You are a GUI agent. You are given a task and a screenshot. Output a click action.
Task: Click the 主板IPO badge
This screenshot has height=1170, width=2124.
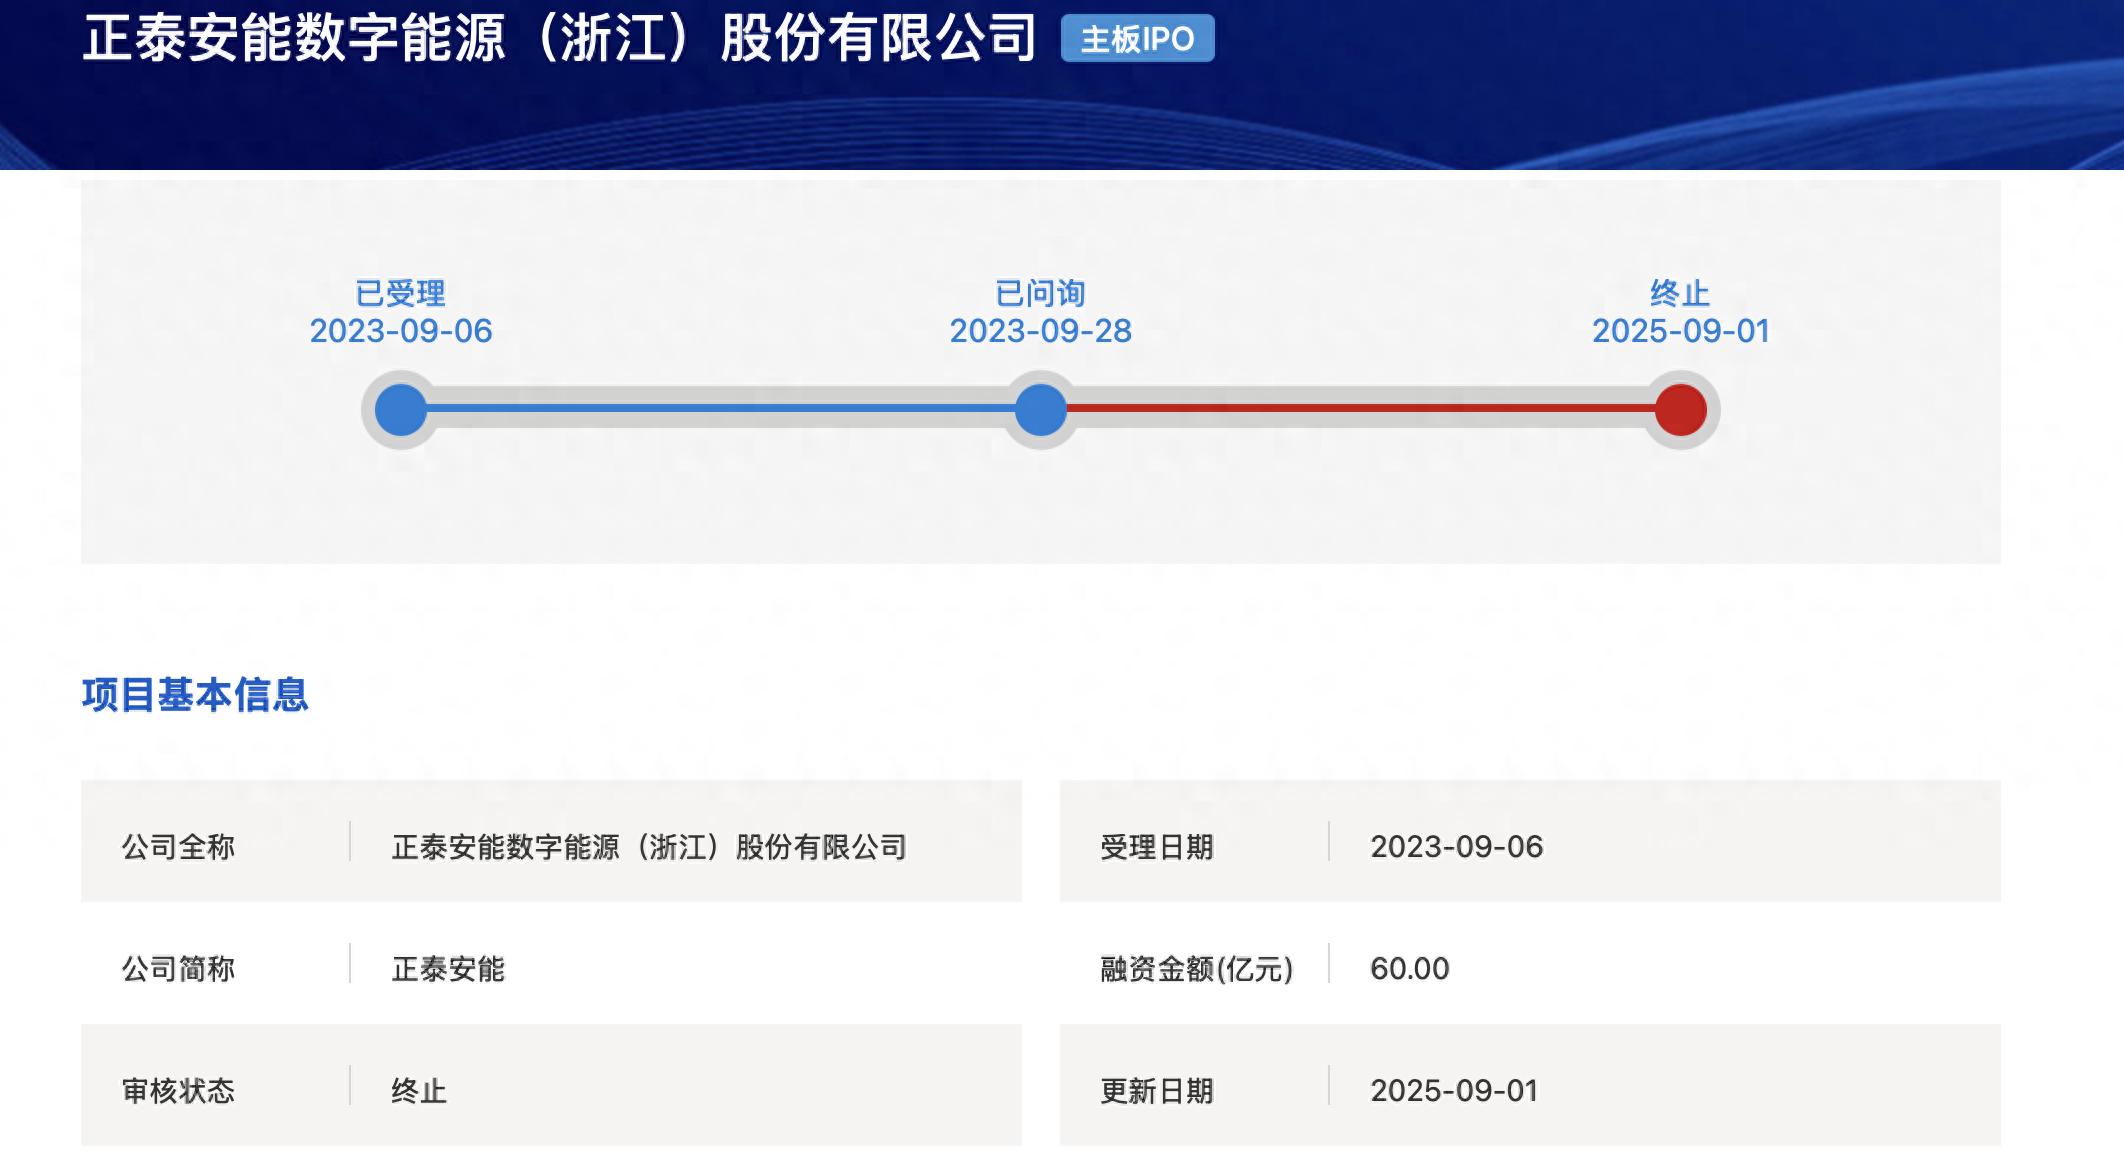(x=1137, y=39)
